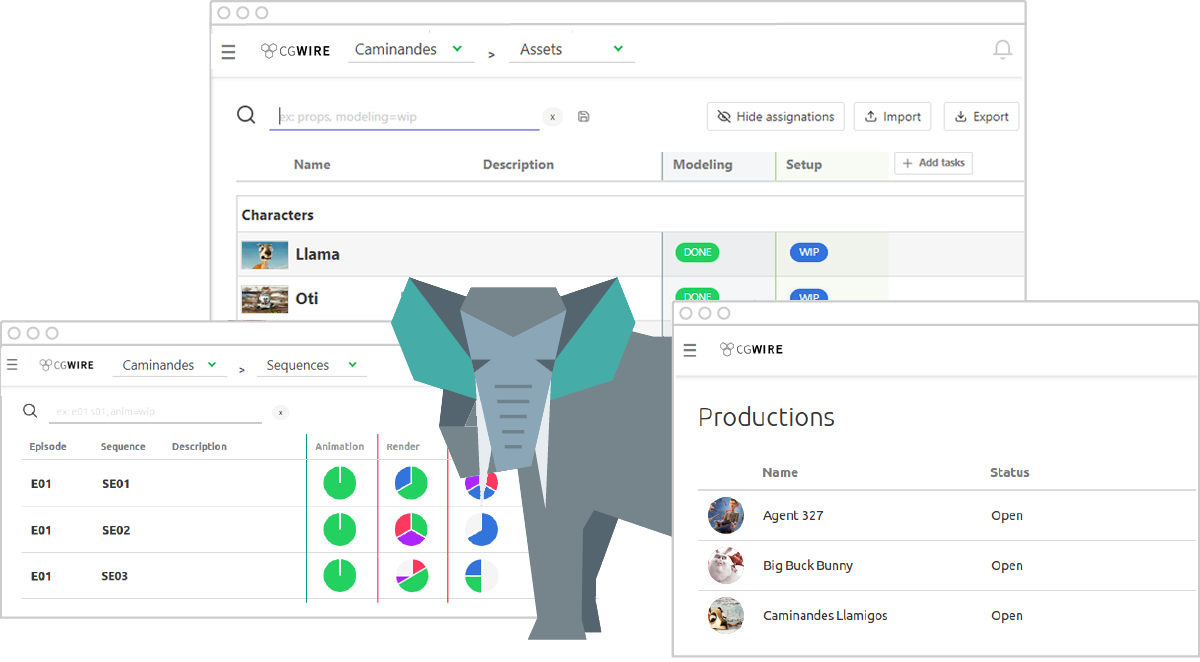Open hamburger menu in Sequences window

pos(12,365)
